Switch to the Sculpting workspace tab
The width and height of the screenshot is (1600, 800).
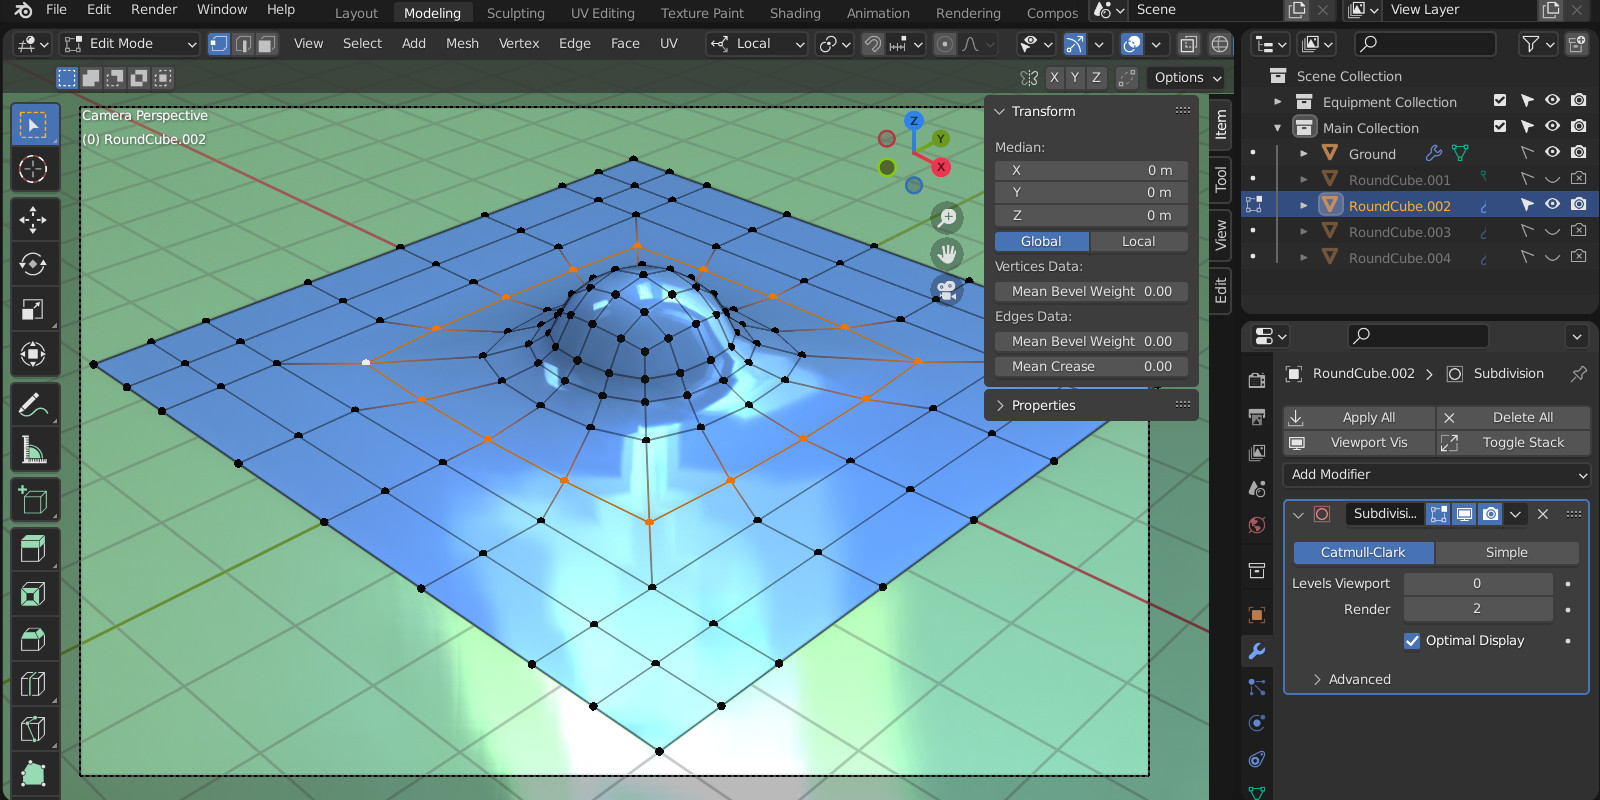click(x=515, y=13)
